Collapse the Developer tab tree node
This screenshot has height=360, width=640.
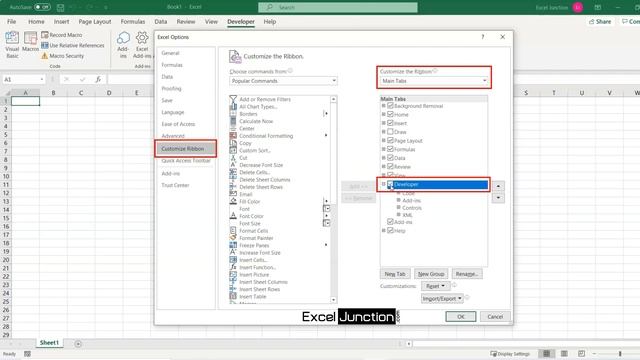coord(384,184)
